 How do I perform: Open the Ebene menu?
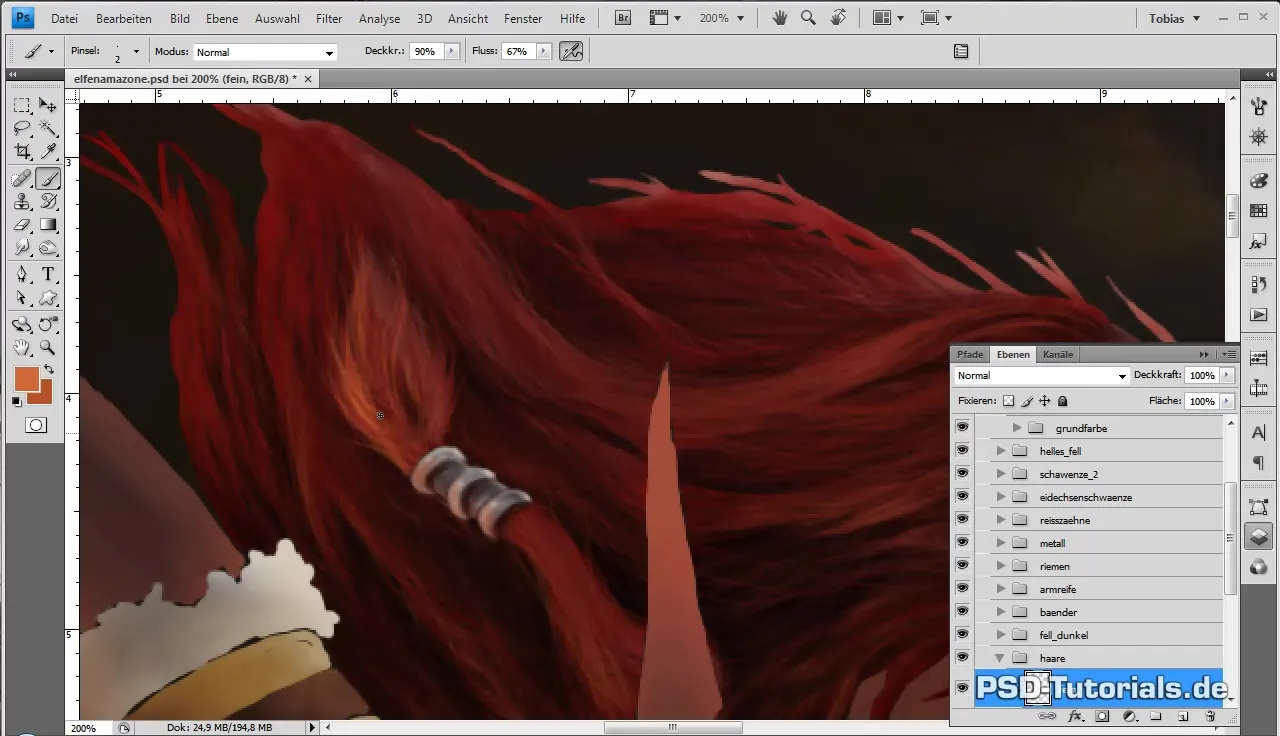(223, 18)
